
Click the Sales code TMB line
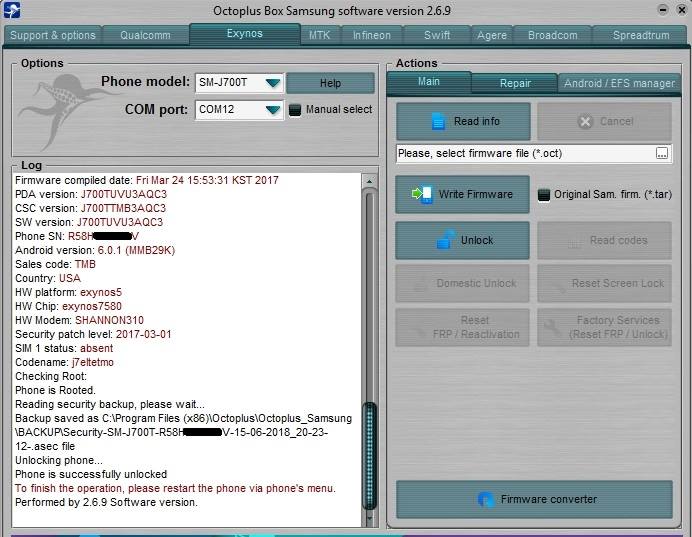click(x=56, y=264)
